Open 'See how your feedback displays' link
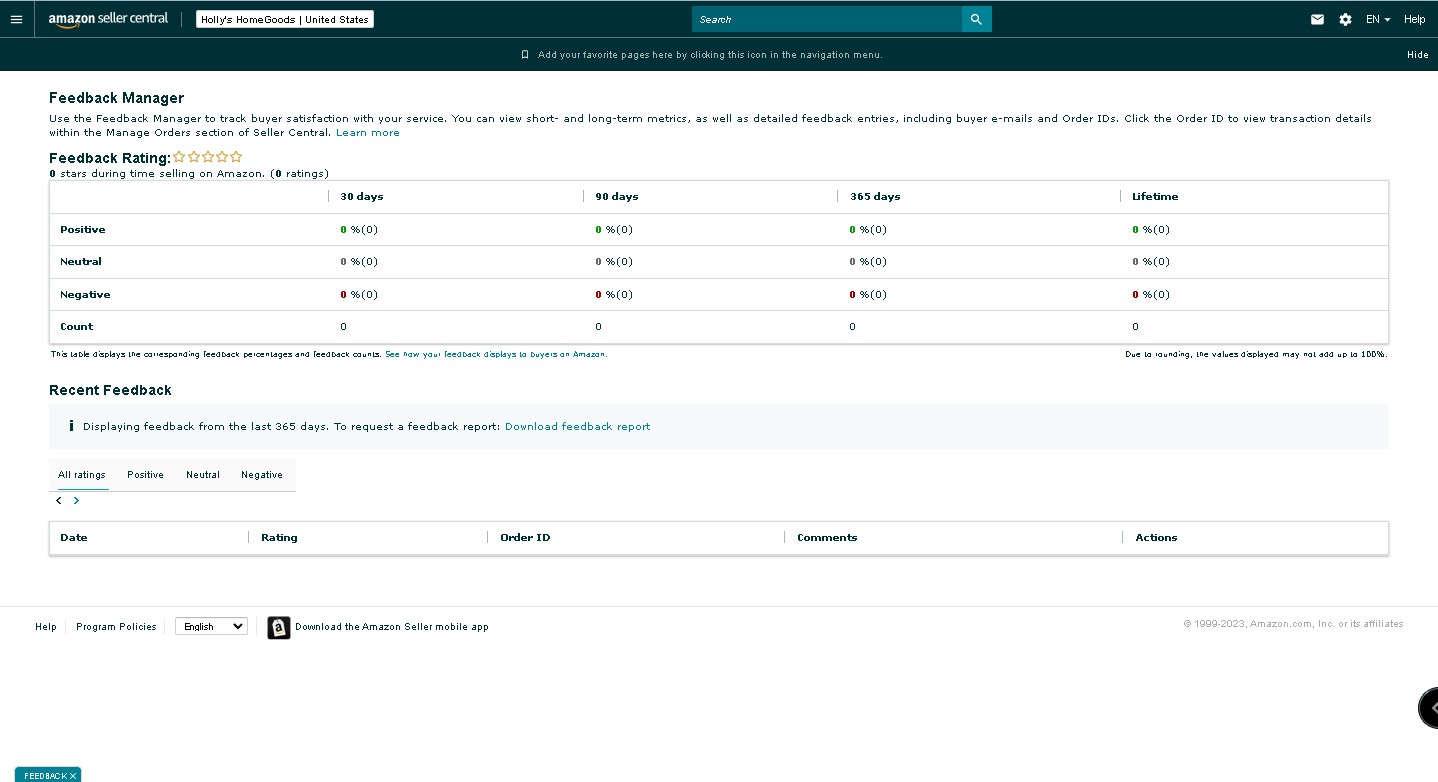This screenshot has height=782, width=1438. click(x=496, y=354)
